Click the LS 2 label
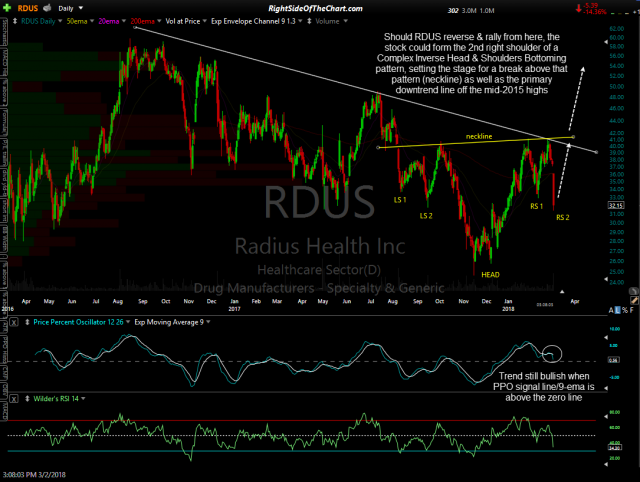The image size is (640, 482). click(426, 215)
